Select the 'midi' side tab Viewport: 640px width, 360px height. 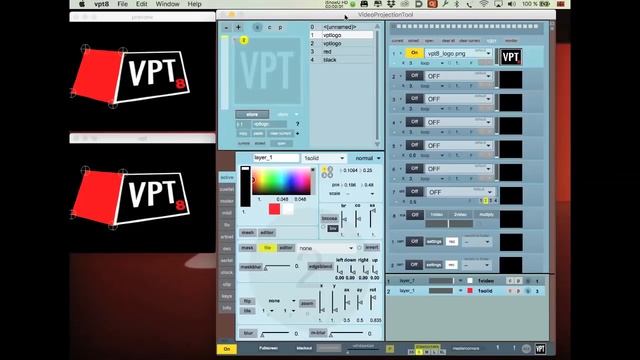[227, 213]
